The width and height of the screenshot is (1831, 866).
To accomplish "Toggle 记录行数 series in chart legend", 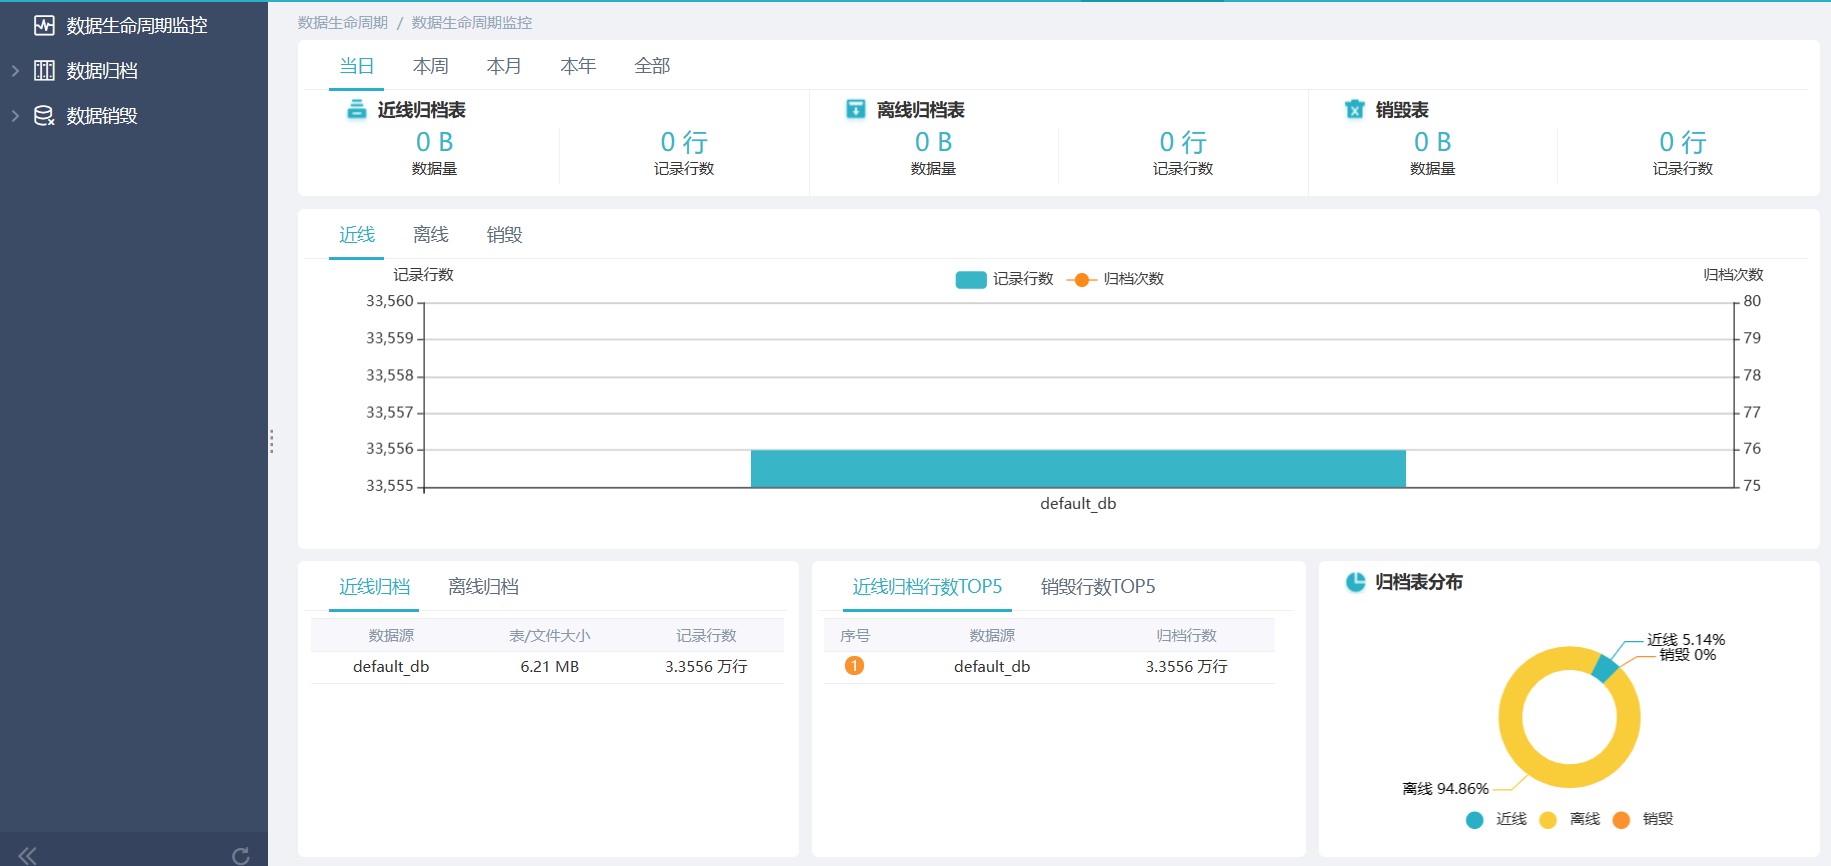I will coord(1004,279).
